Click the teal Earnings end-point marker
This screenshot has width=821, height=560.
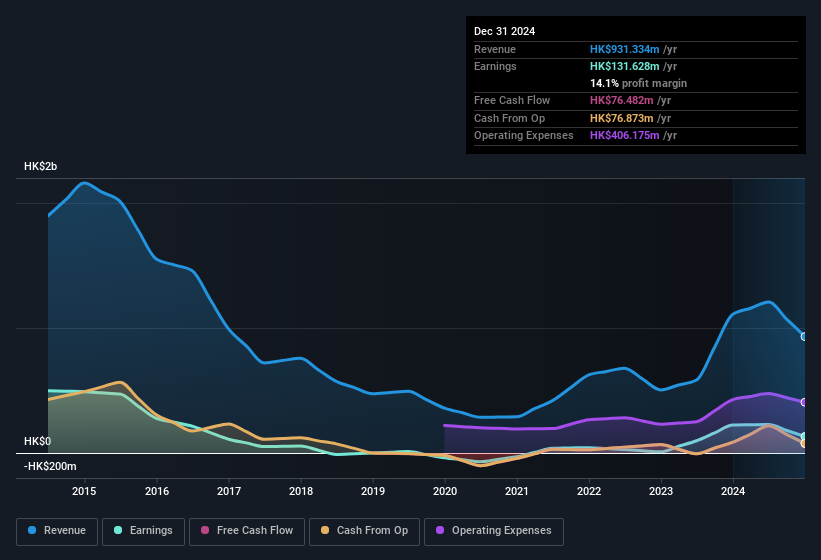(x=804, y=436)
